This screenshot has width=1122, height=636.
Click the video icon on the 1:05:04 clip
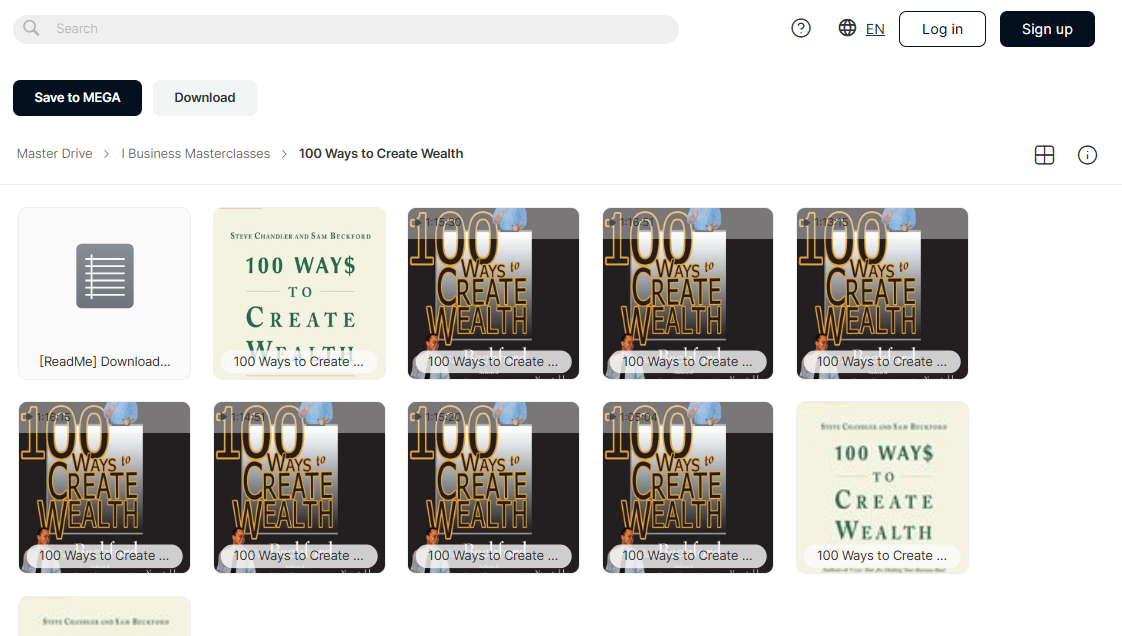click(x=610, y=416)
